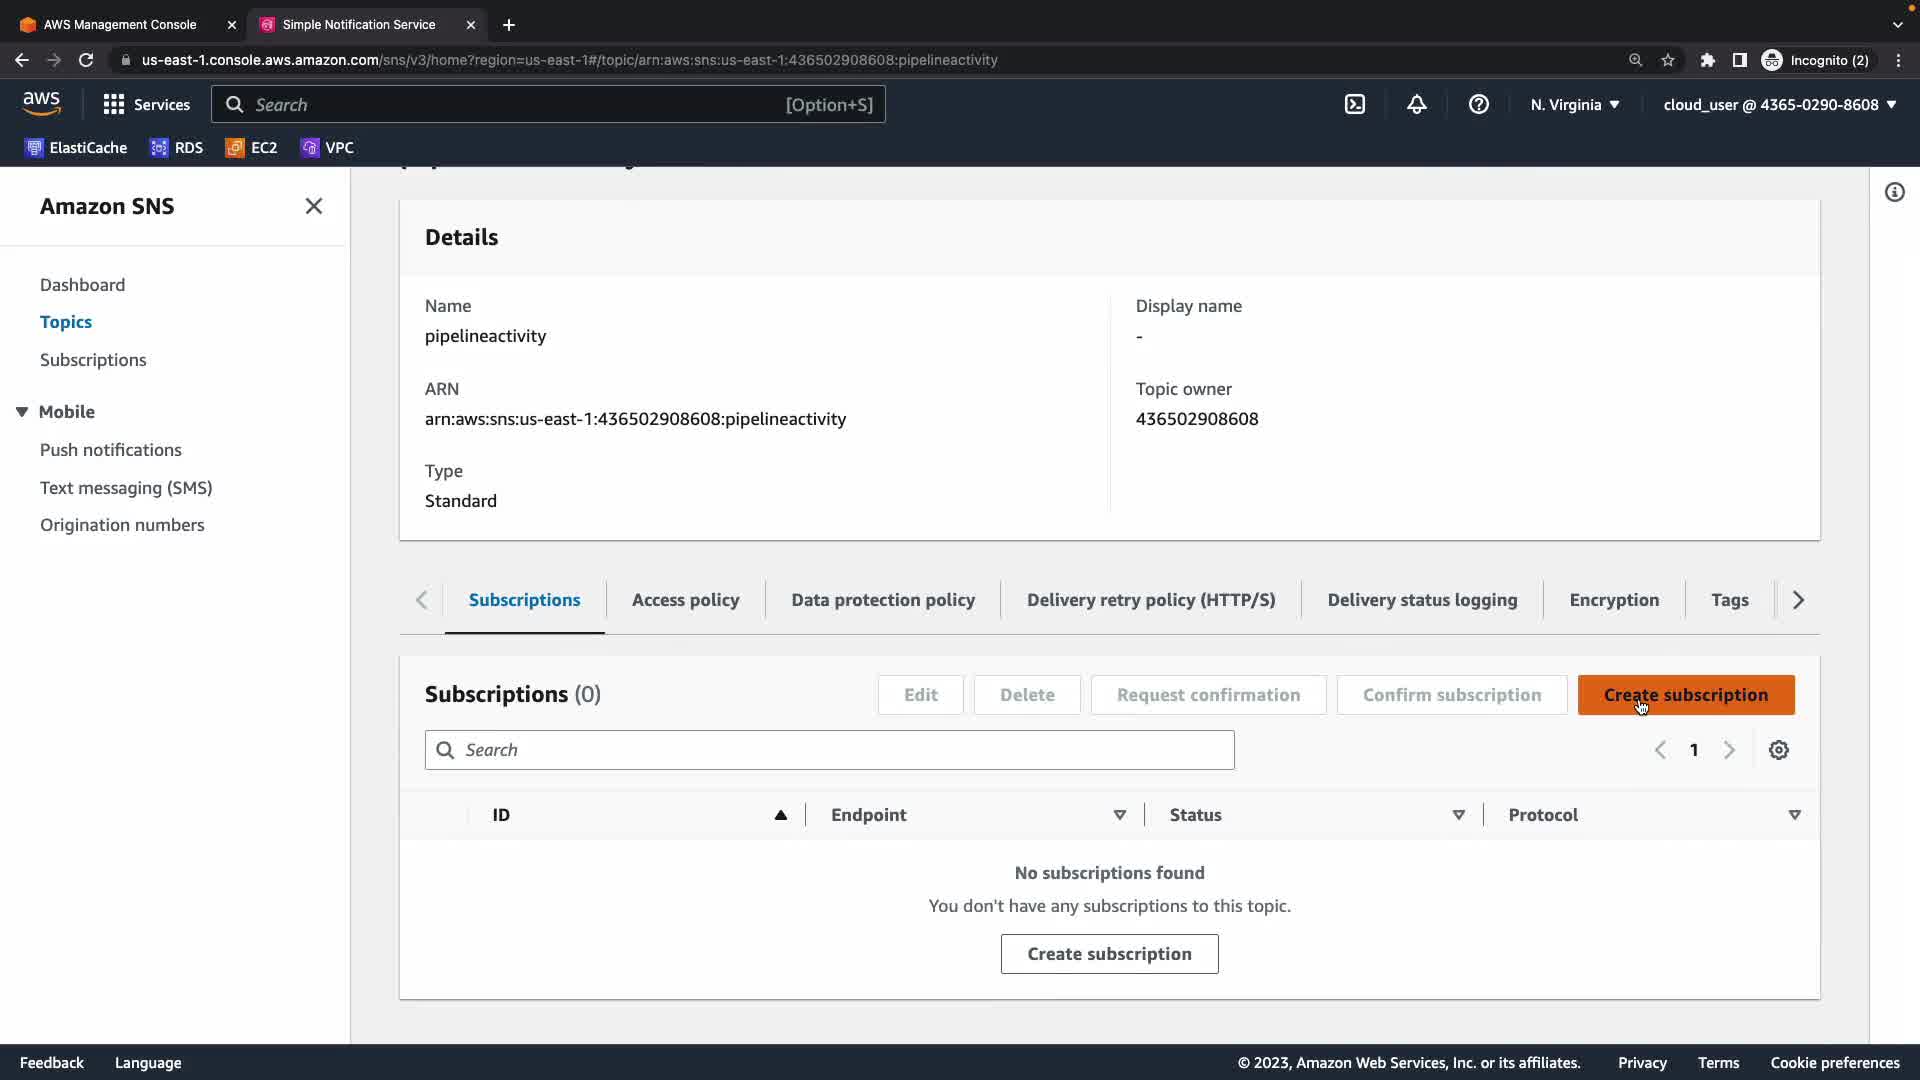This screenshot has height=1080, width=1920.
Task: Close the Amazon SNS navigation panel
Action: [313, 206]
